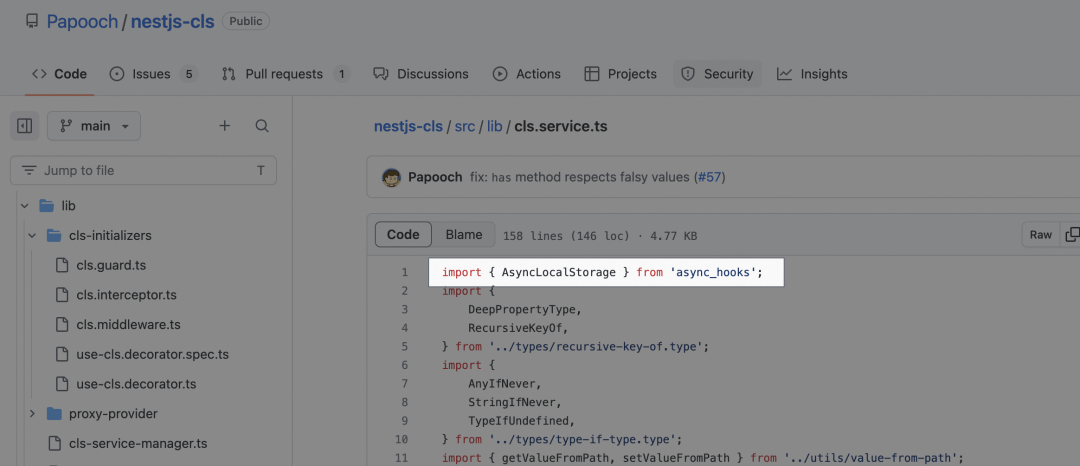Viewport: 1080px width, 466px height.
Task: Click the Raw button
Action: tap(1041, 235)
